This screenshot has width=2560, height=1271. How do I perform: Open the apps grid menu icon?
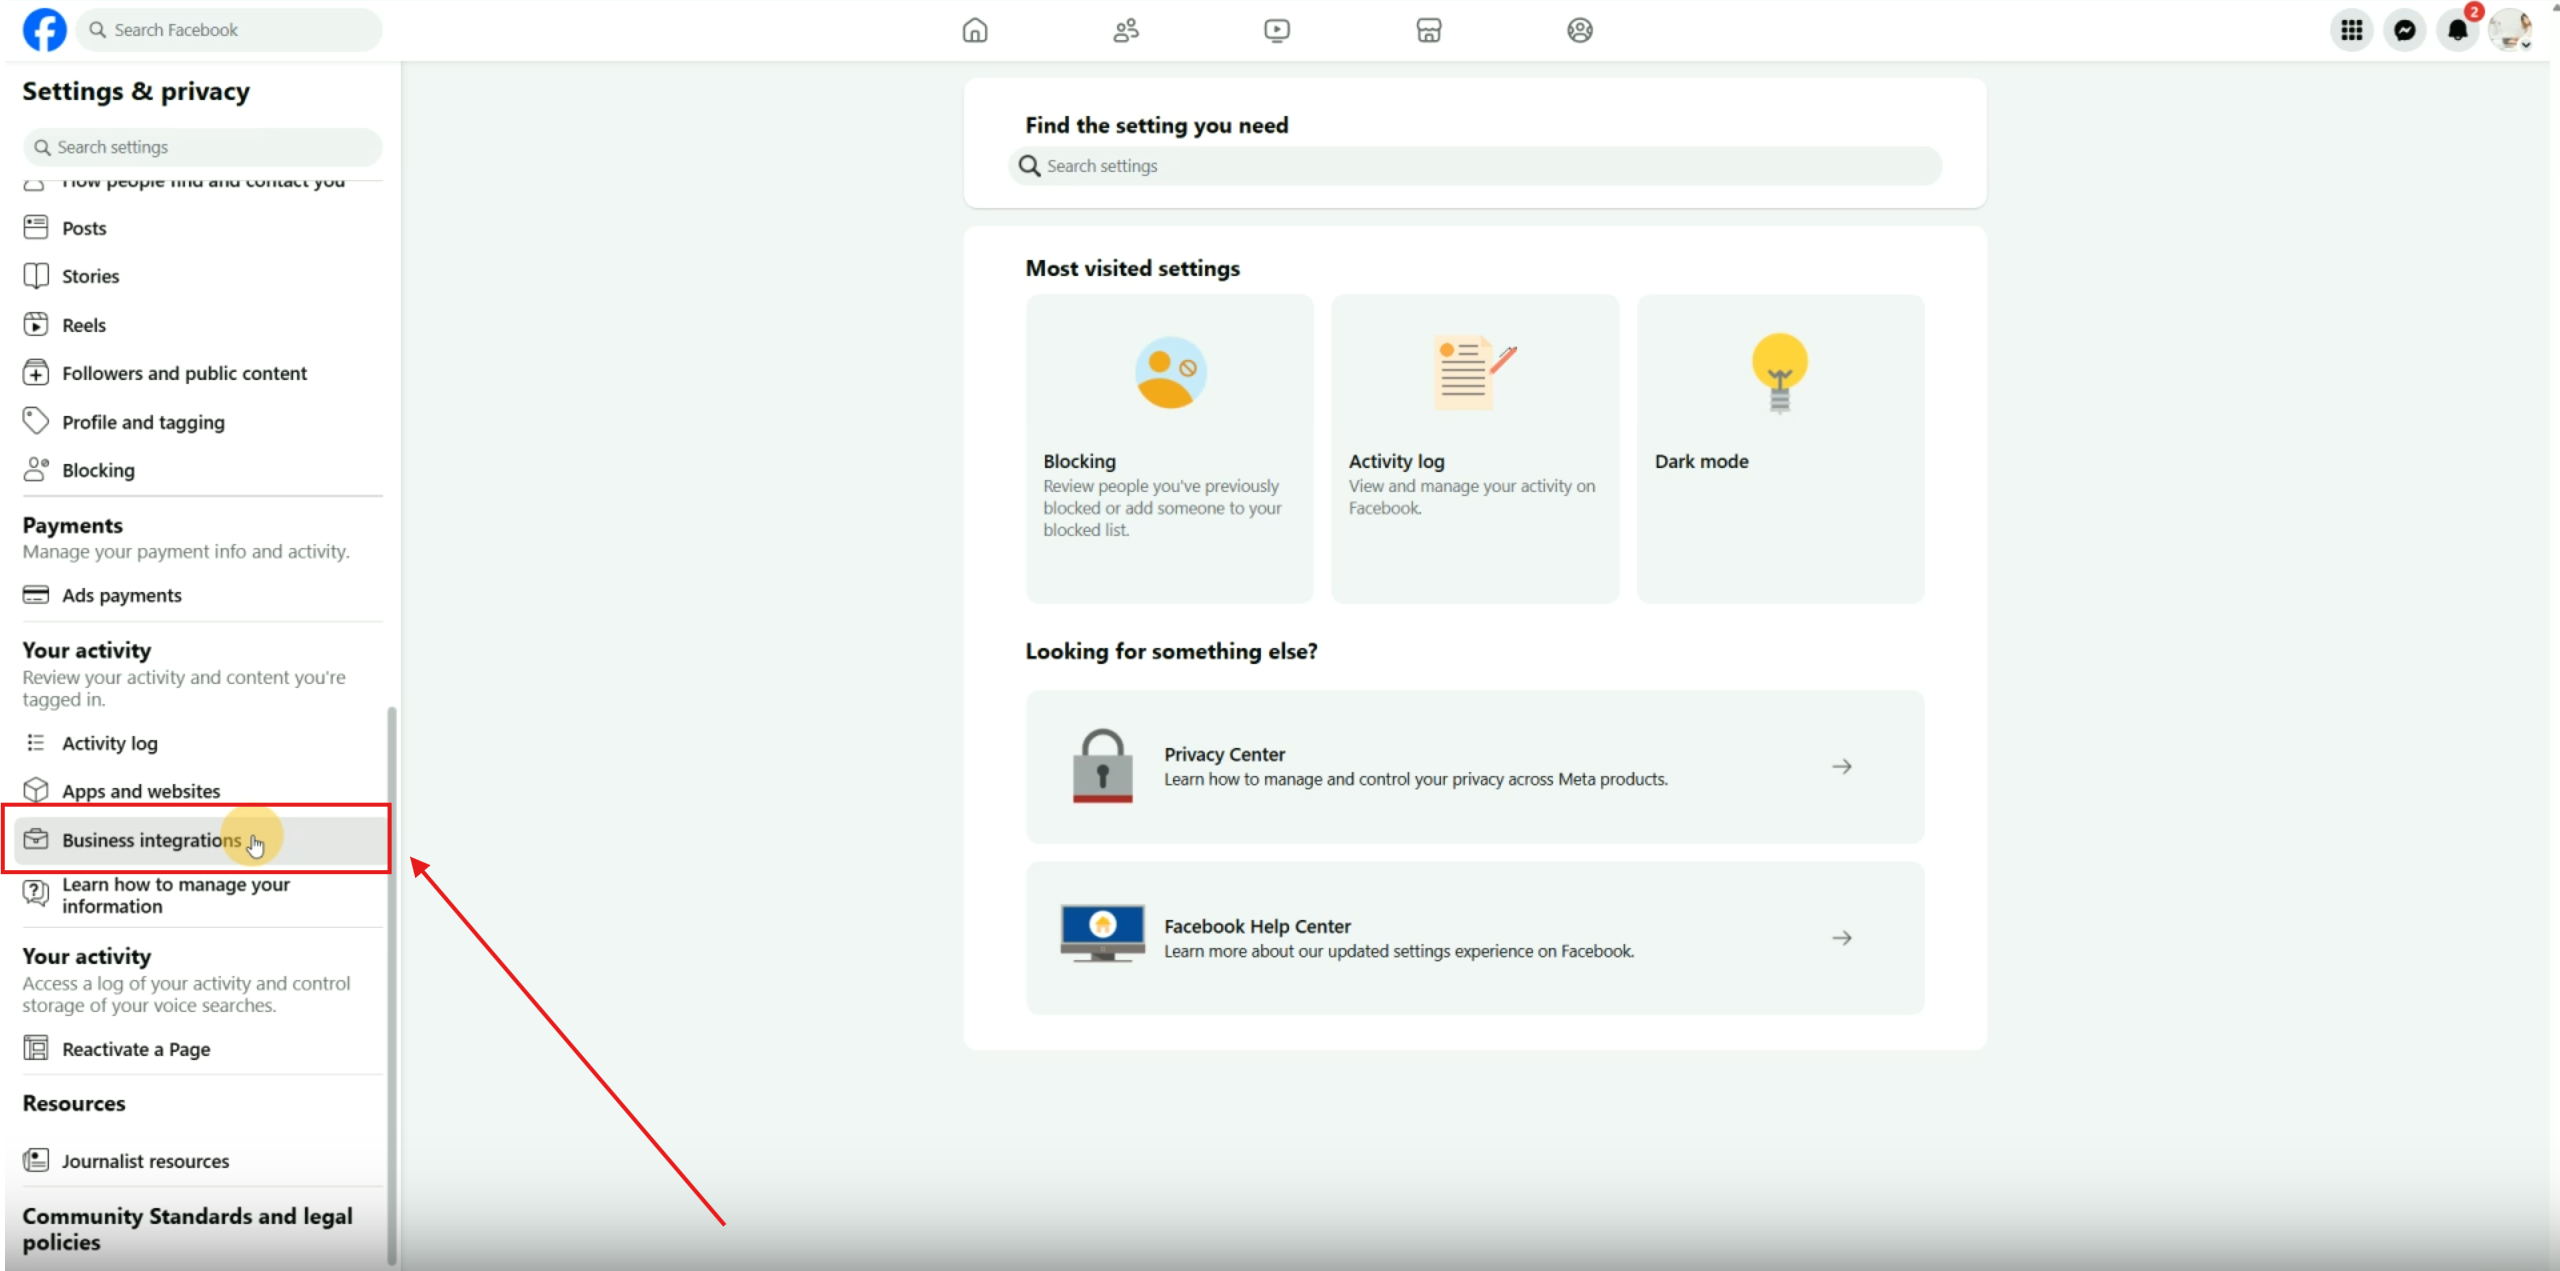tap(2352, 30)
